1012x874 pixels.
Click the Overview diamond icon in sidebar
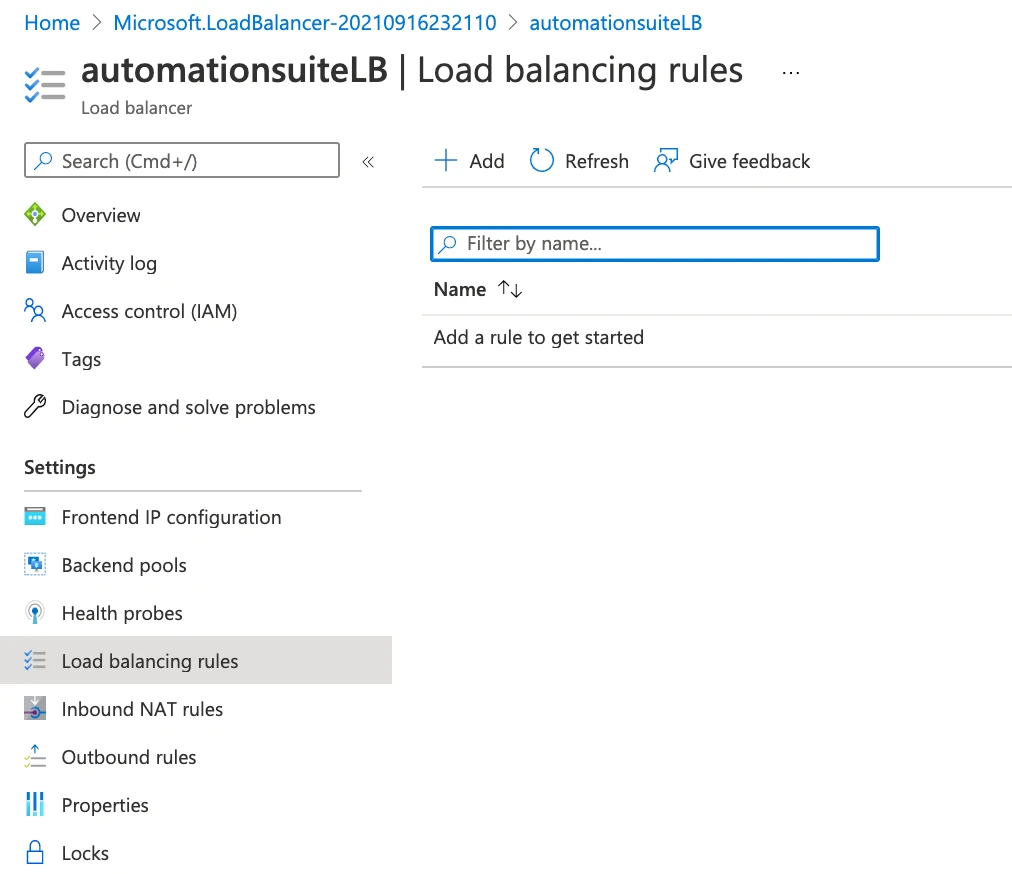coord(35,215)
